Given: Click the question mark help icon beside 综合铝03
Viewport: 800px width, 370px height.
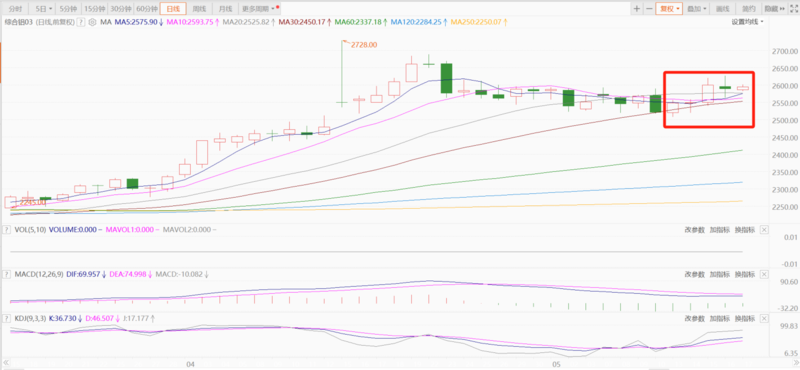Looking at the screenshot, I should click(x=81, y=22).
